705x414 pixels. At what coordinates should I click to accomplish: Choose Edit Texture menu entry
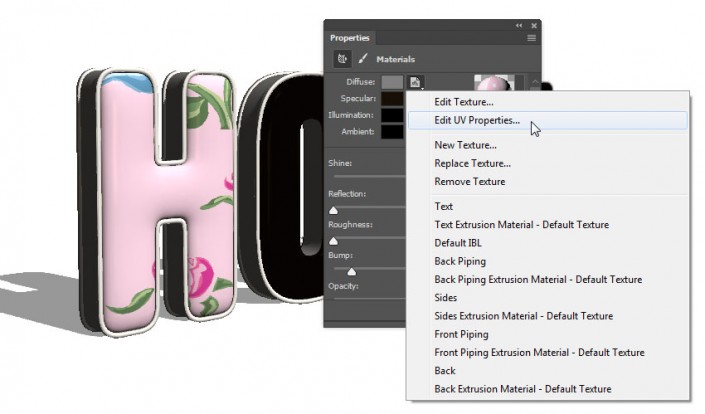point(464,102)
